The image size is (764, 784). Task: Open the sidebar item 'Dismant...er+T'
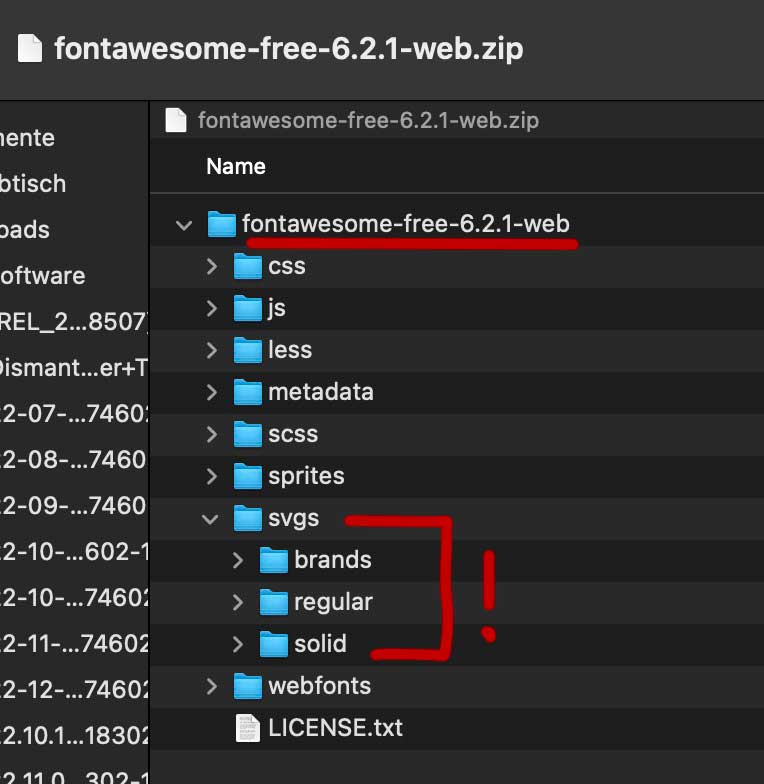74,368
